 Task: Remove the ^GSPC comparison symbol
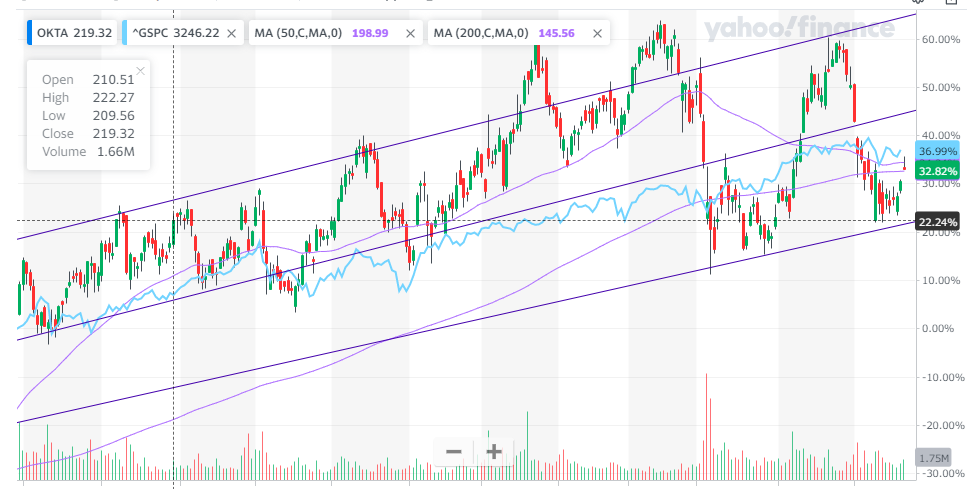coord(231,33)
